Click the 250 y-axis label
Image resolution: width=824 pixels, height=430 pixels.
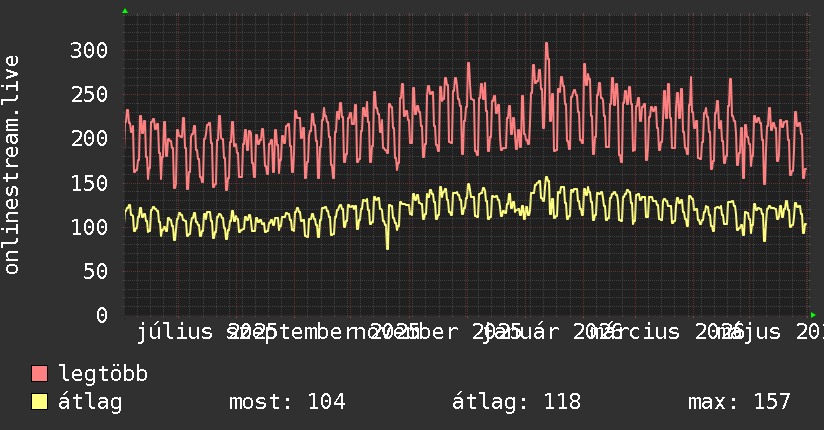click(89, 95)
